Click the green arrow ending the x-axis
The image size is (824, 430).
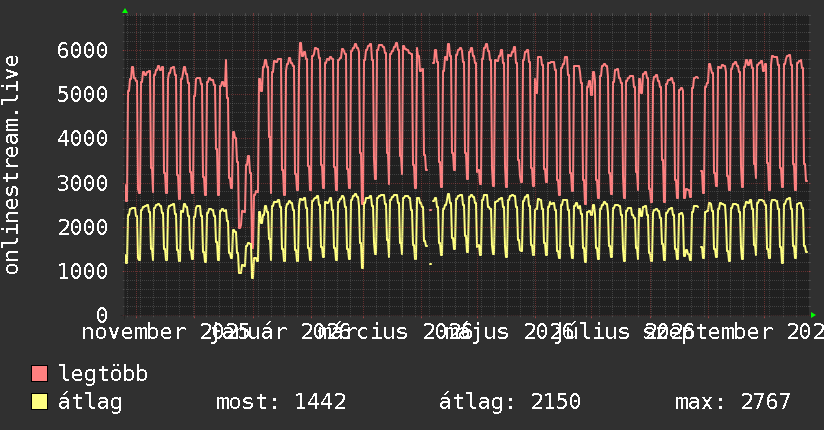click(x=813, y=315)
